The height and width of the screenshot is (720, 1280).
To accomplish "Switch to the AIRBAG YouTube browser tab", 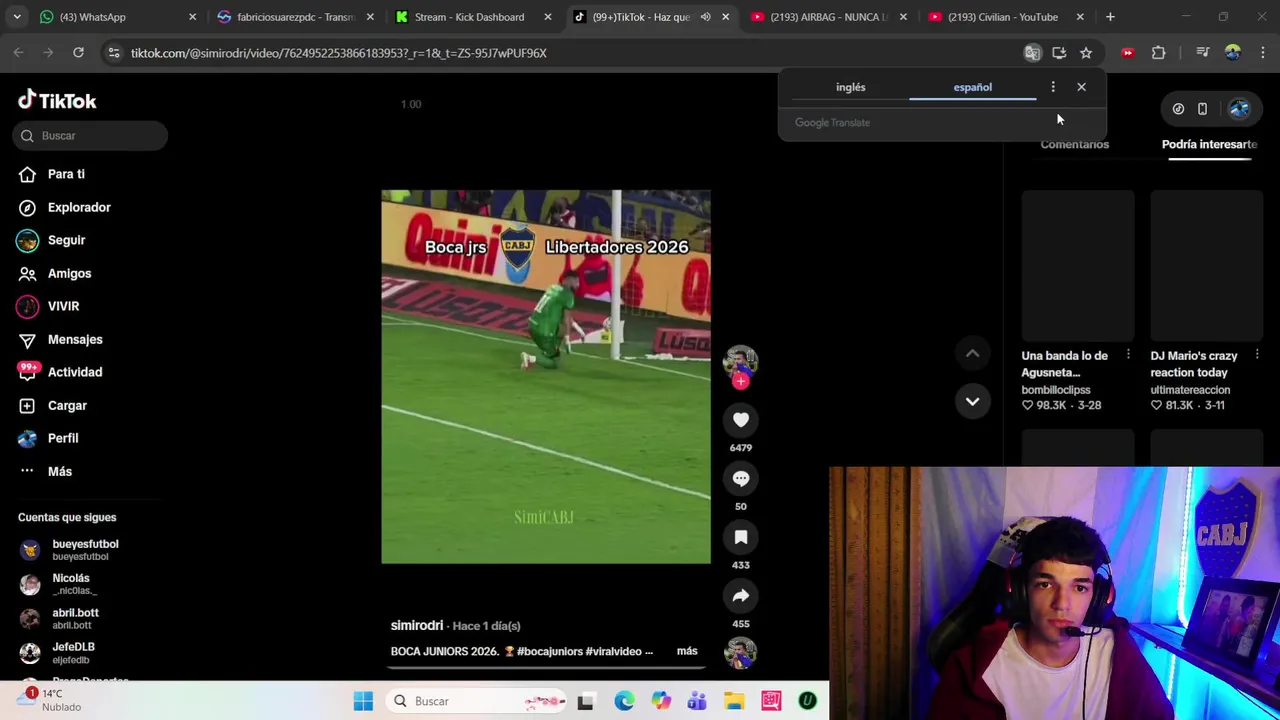I will click(x=828, y=17).
